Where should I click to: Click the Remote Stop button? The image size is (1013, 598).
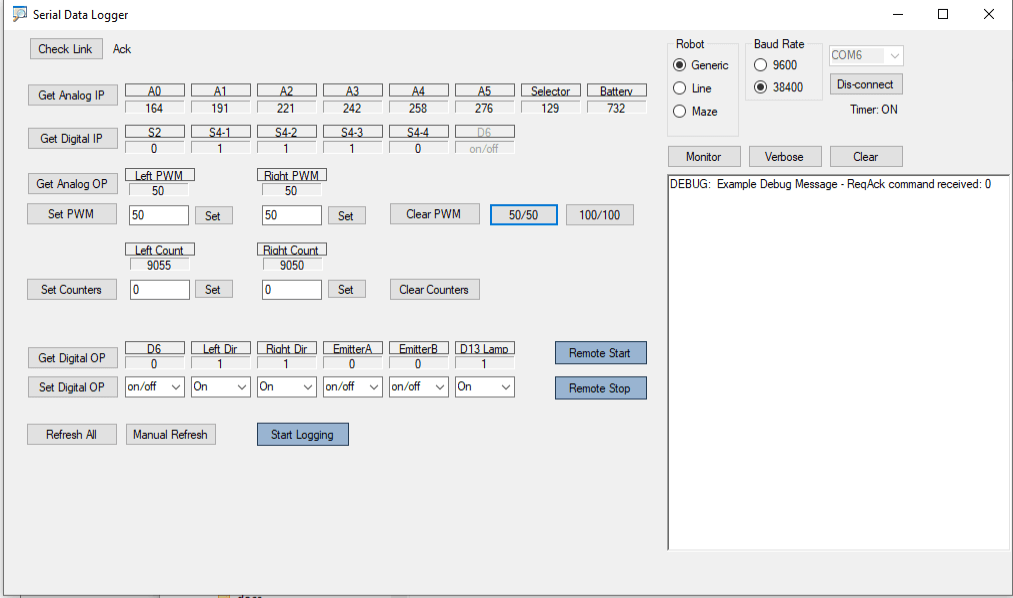(601, 388)
